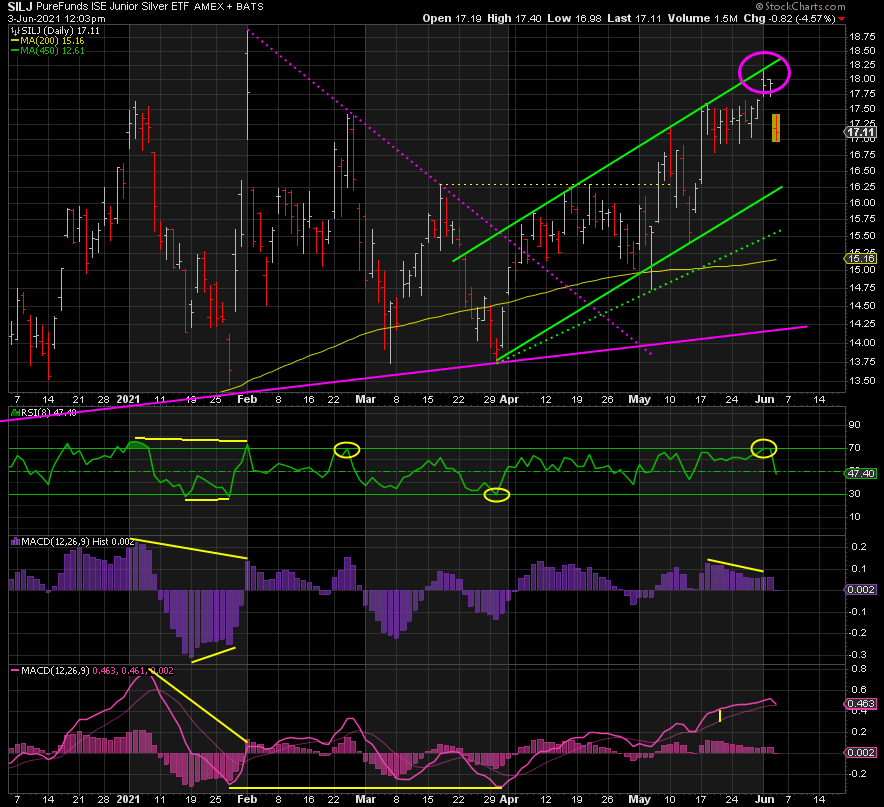The height and width of the screenshot is (807, 884).
Task: Click the SILJ (Daily) 17.11 legend entry
Action: point(60,31)
